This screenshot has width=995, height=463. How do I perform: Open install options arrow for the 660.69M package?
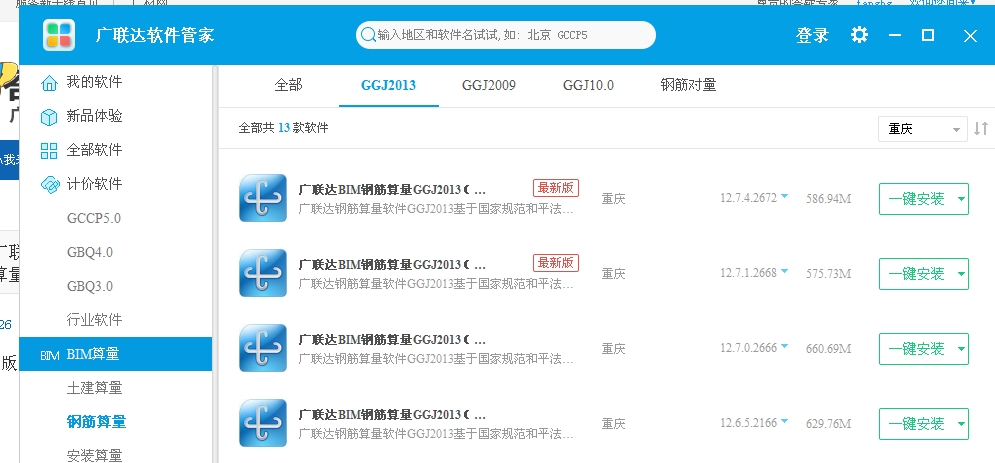click(x=961, y=349)
